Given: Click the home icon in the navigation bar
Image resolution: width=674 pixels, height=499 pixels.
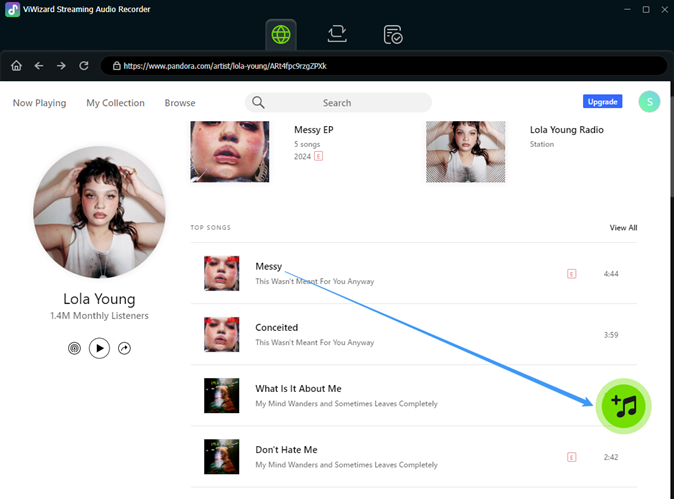Looking at the screenshot, I should (16, 66).
